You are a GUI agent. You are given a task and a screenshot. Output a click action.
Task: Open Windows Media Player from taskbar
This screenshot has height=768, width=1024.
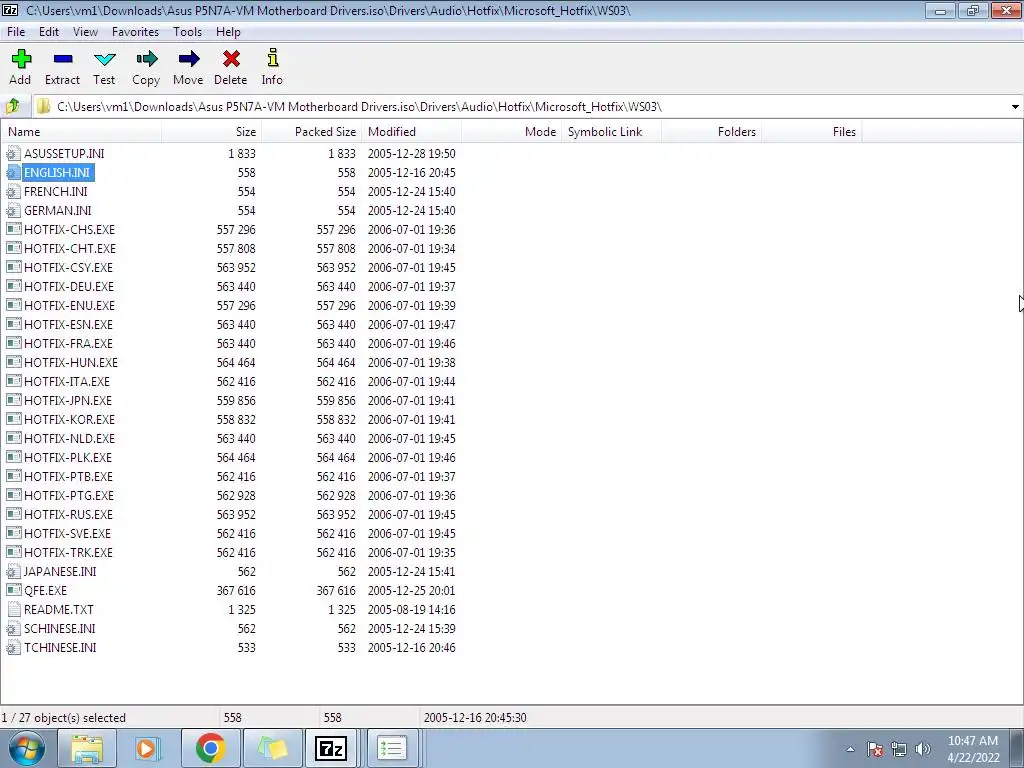(x=148, y=748)
